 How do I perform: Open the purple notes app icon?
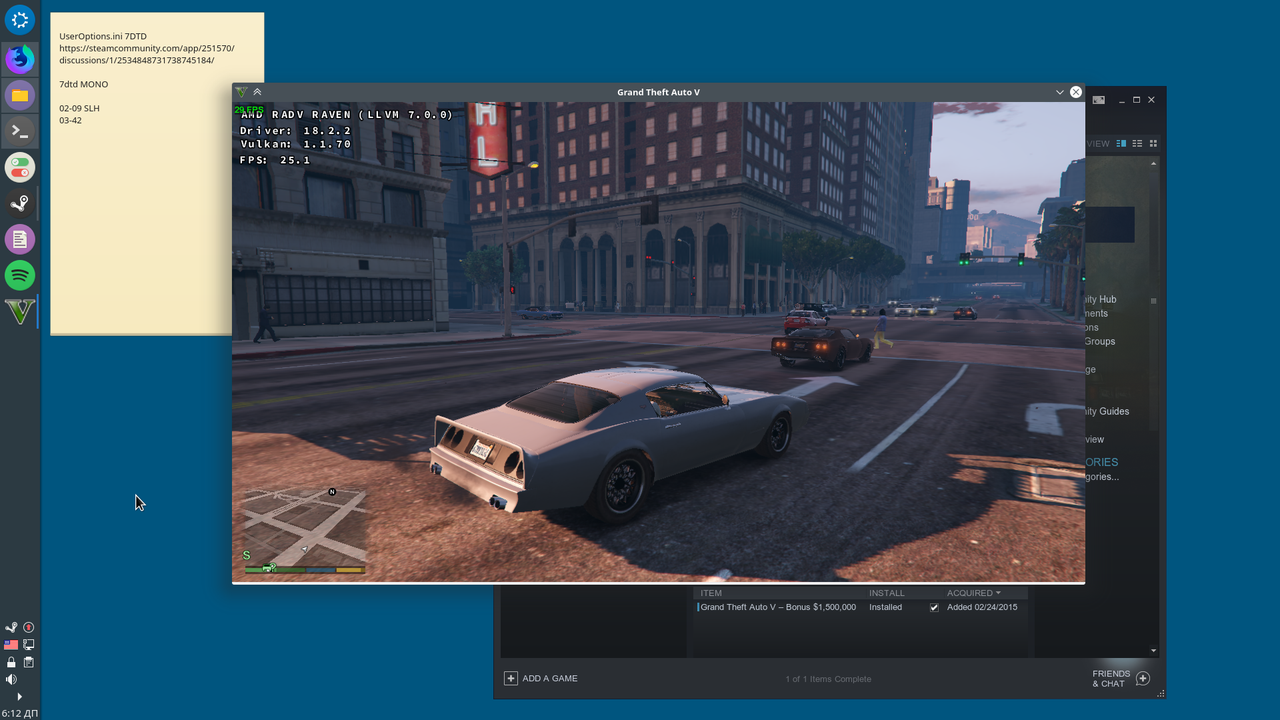tap(20, 239)
